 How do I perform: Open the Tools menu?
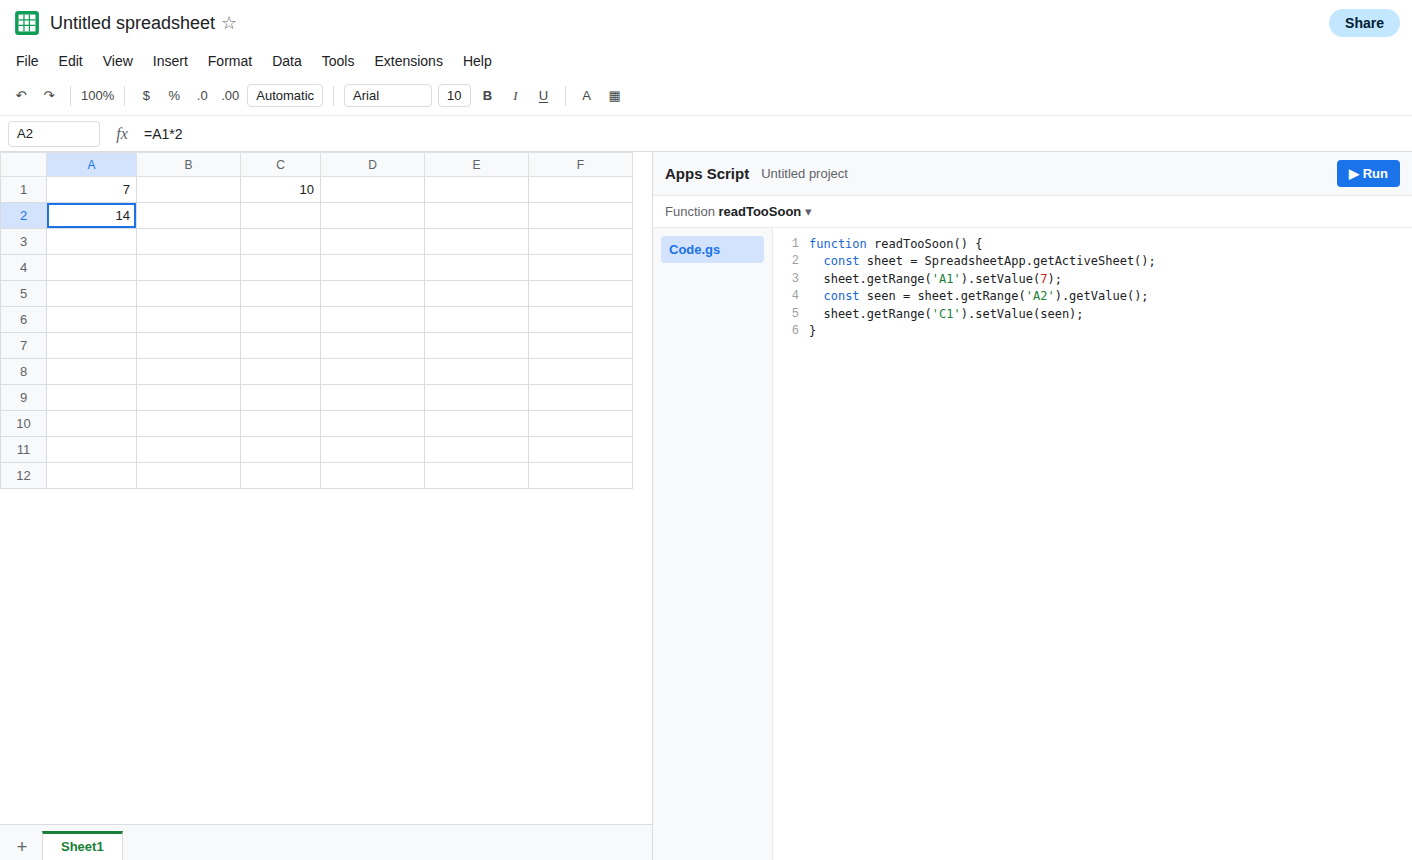(x=338, y=61)
